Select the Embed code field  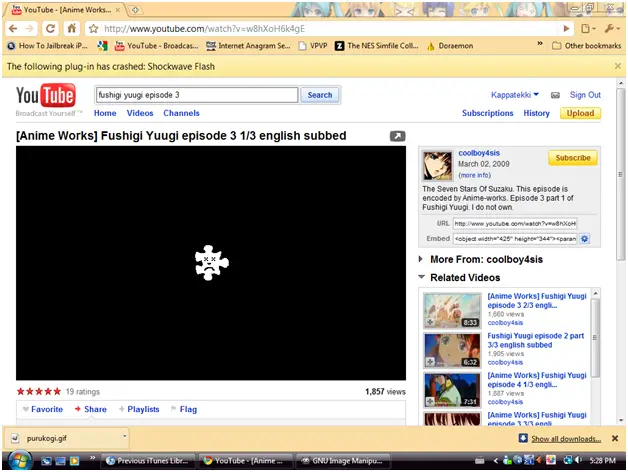coord(515,239)
